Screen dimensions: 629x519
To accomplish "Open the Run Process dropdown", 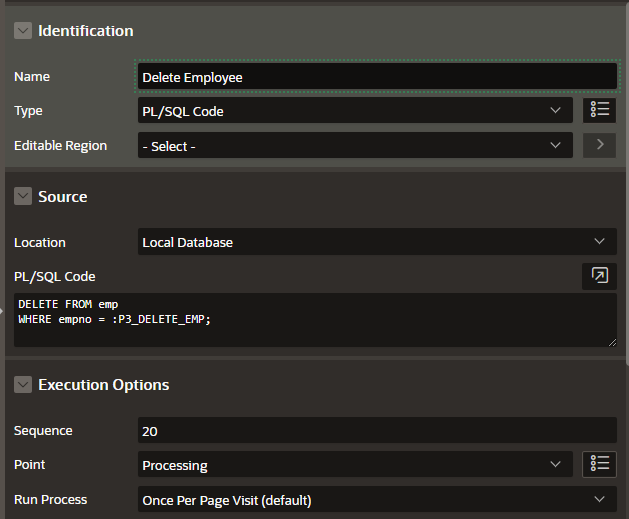I will 377,499.
